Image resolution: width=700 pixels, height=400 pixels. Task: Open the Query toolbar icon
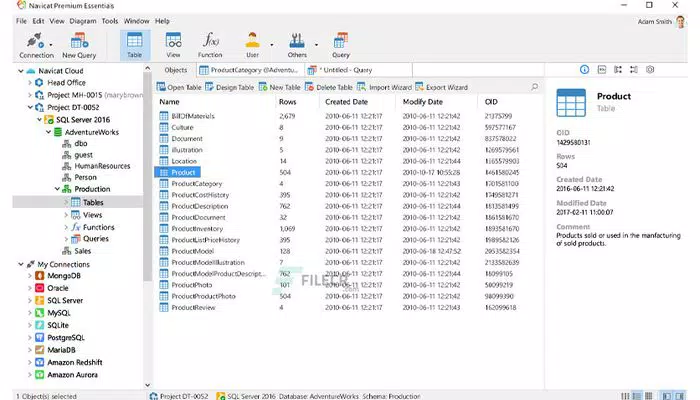(341, 45)
